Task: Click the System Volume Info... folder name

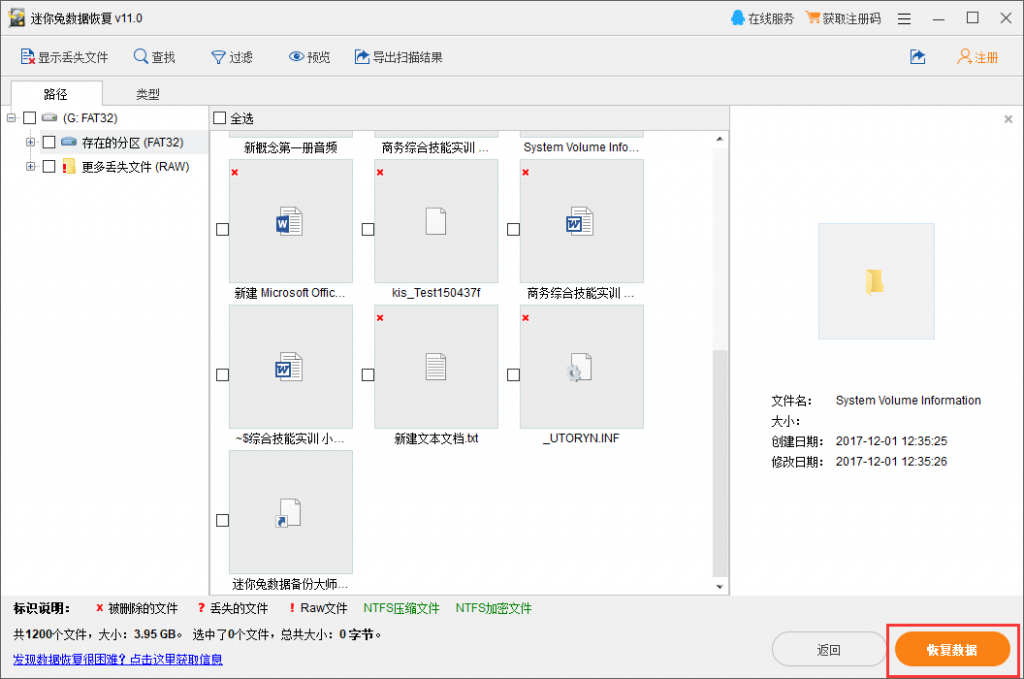Action: [x=581, y=148]
